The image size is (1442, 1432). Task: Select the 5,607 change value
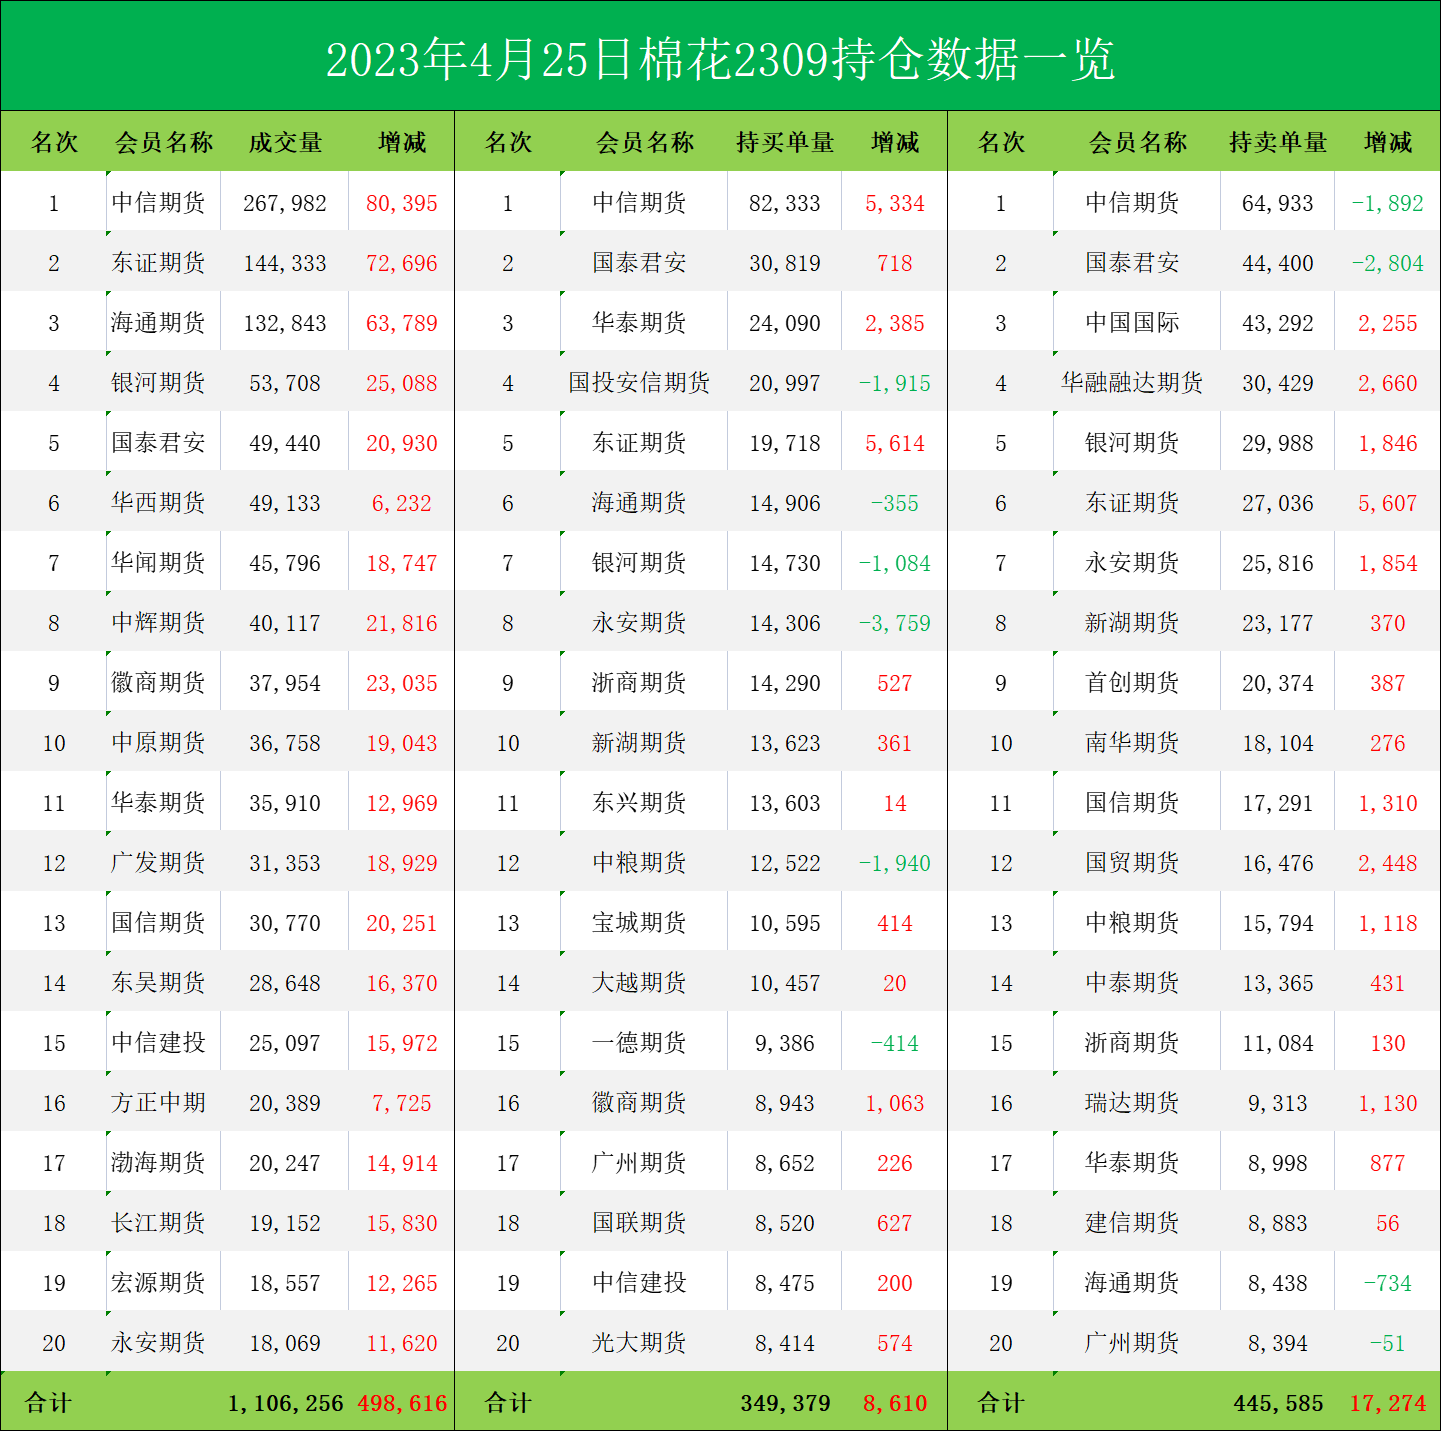coord(1388,503)
